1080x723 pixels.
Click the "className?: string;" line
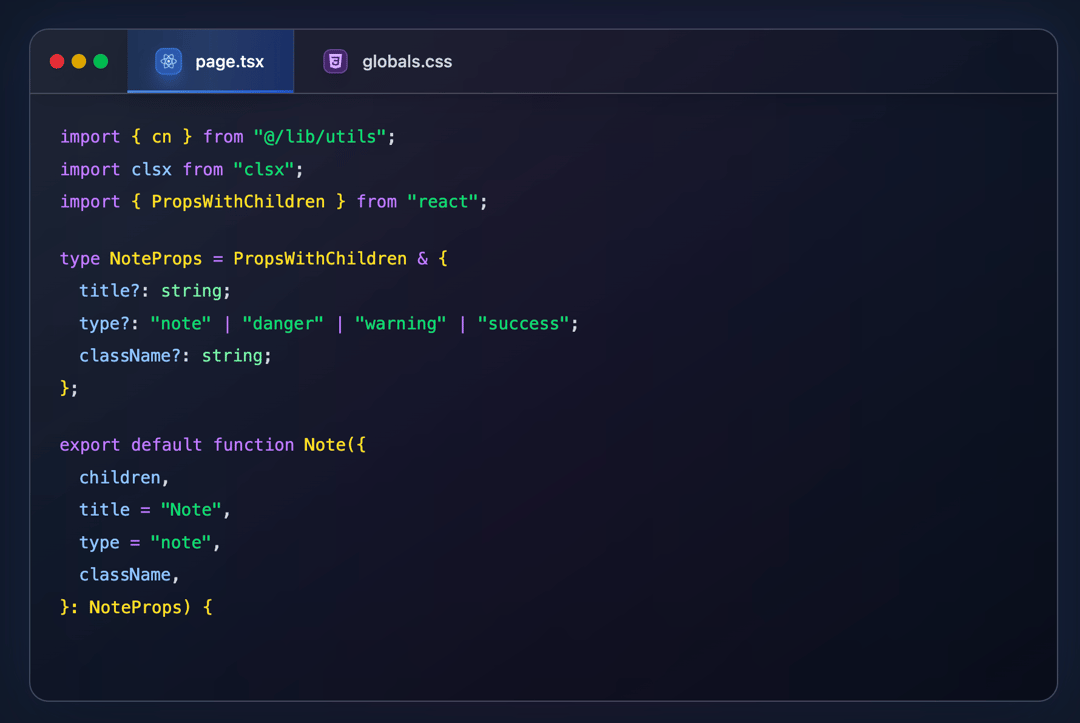pos(176,356)
